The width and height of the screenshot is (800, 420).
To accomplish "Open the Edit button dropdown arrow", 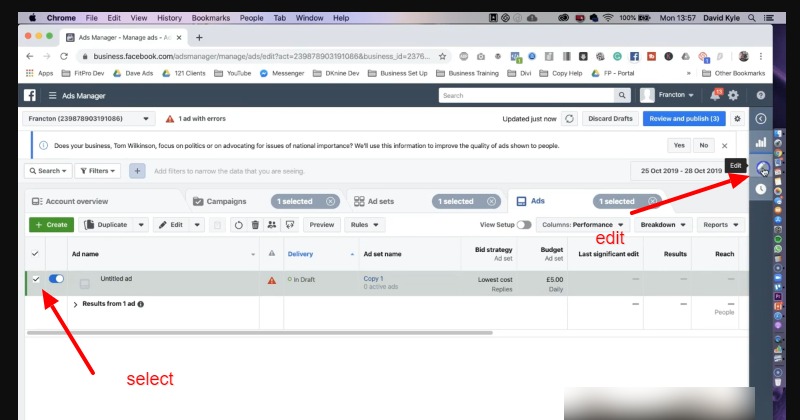I will (197, 225).
